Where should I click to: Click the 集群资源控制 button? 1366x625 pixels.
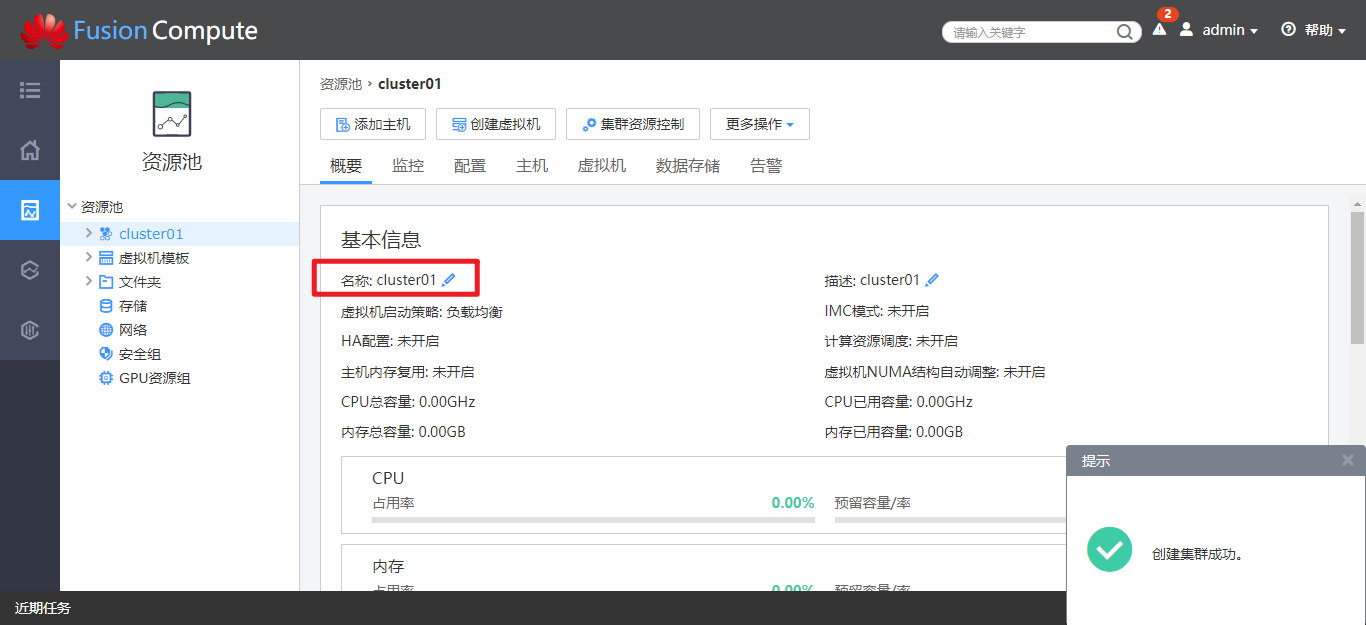(633, 124)
